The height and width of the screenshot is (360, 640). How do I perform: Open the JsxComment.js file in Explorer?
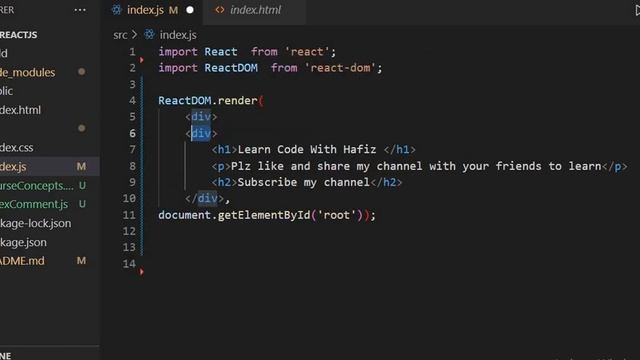tap(34, 204)
